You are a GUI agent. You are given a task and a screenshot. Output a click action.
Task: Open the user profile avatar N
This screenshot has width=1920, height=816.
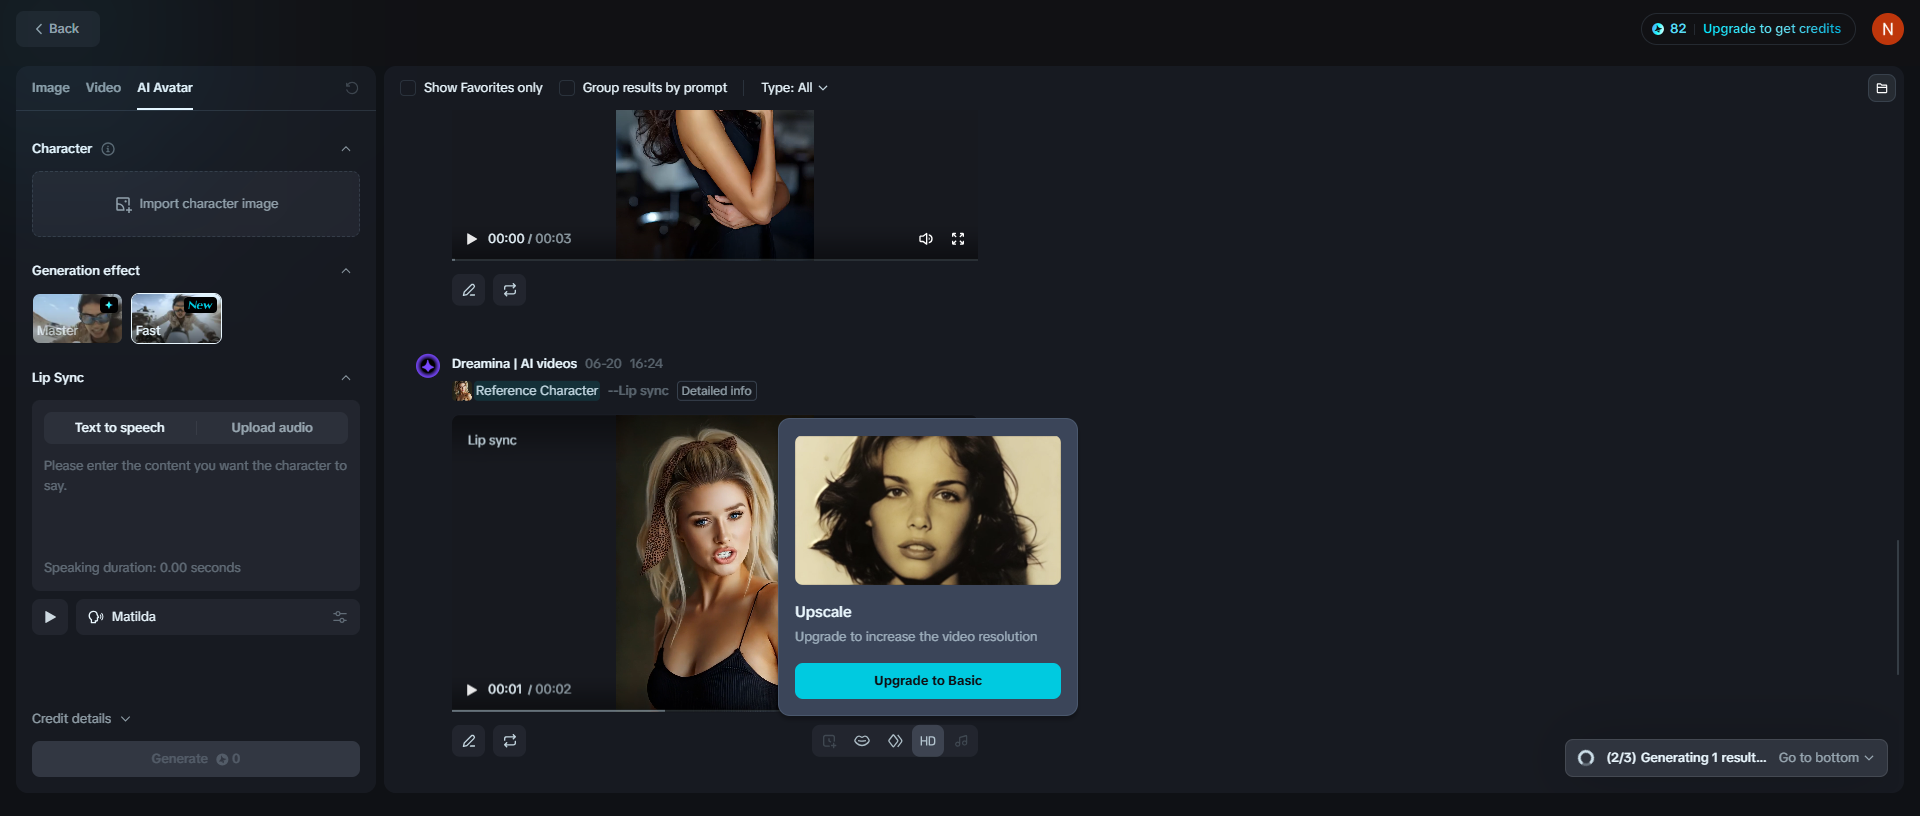[x=1887, y=29]
